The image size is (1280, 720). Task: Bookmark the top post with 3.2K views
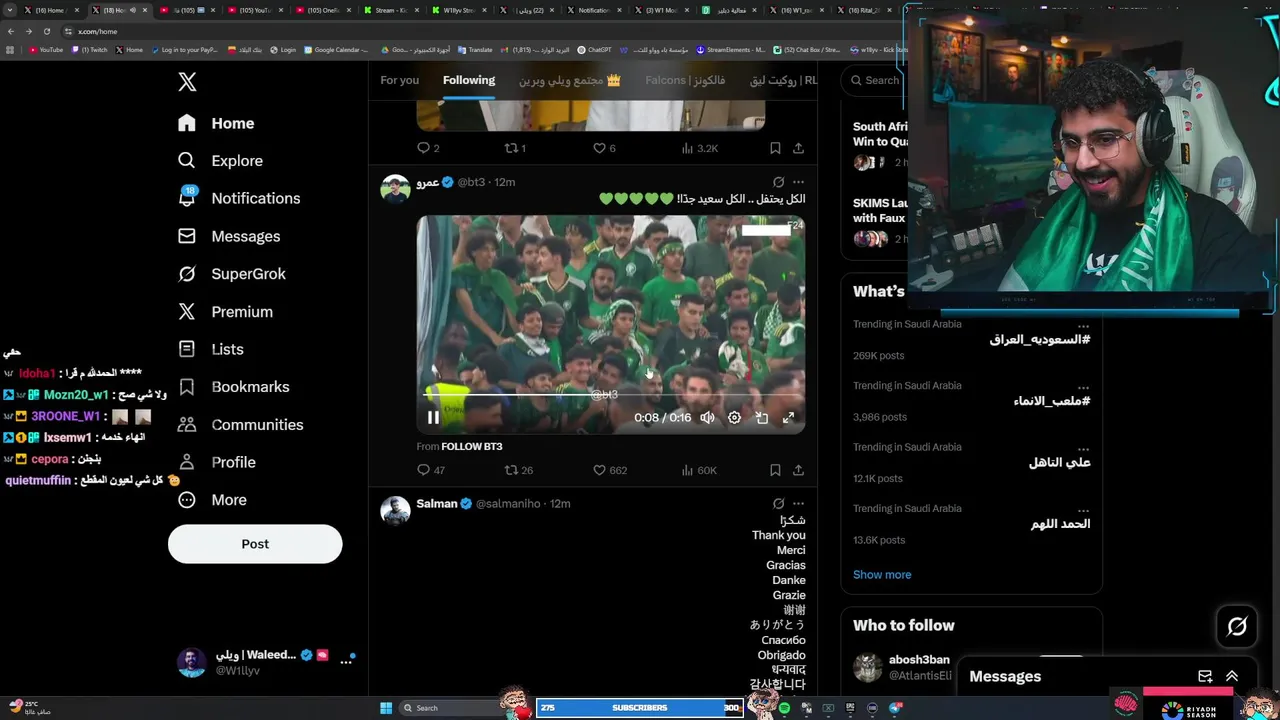click(775, 148)
